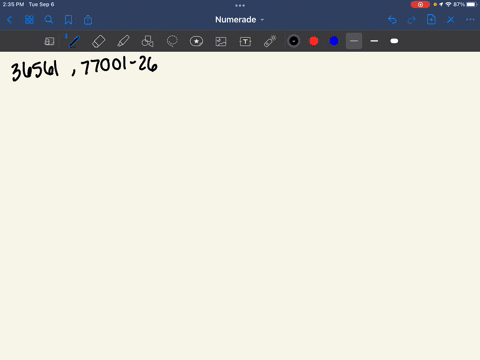Select the Eraser tool
Viewport: 480px width, 360px height.
(98, 41)
